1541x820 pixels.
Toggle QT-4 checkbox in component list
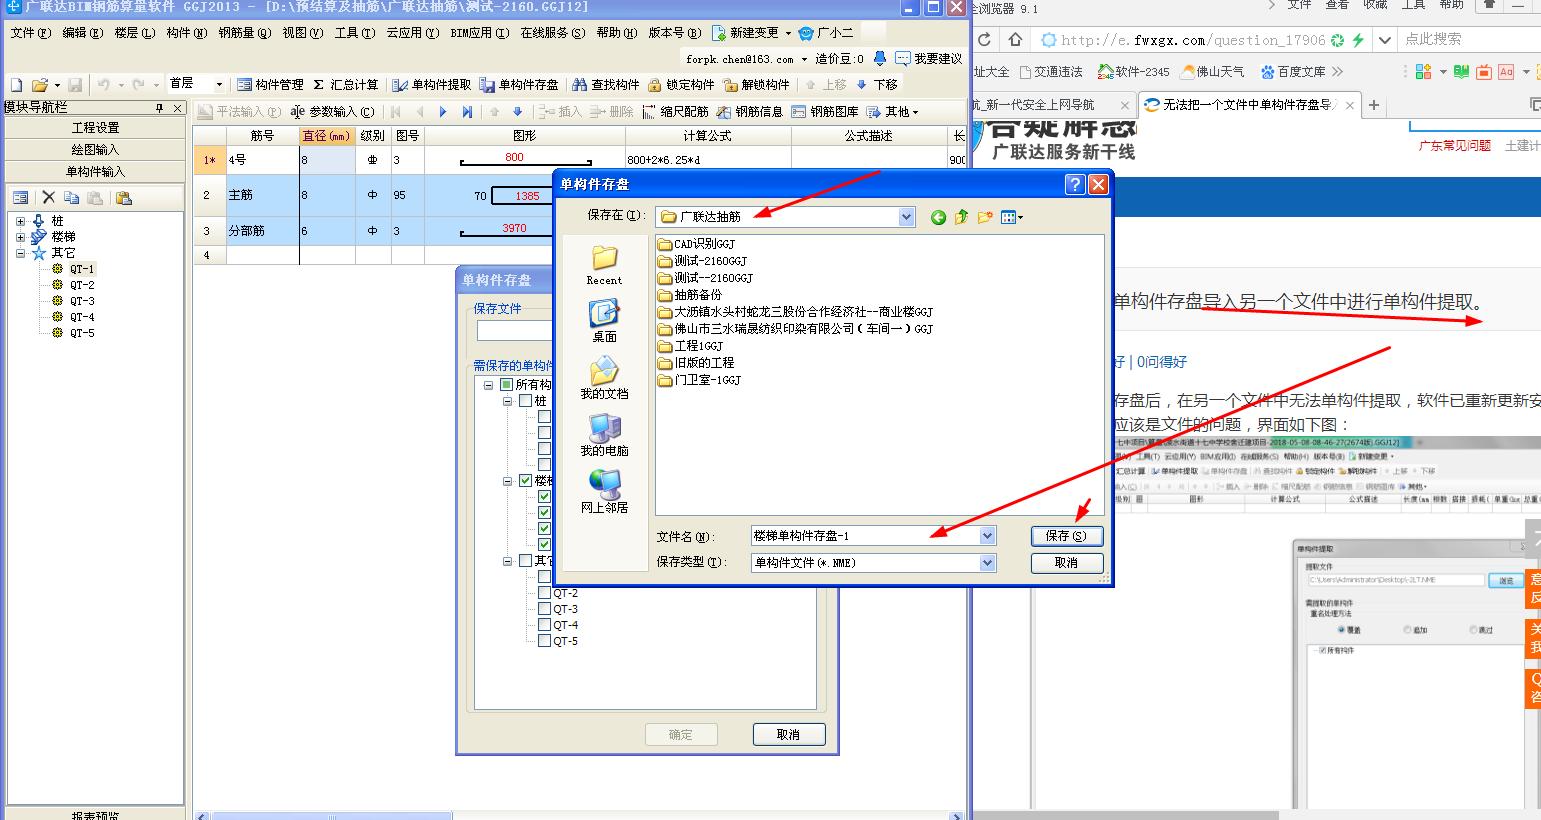[x=544, y=624]
